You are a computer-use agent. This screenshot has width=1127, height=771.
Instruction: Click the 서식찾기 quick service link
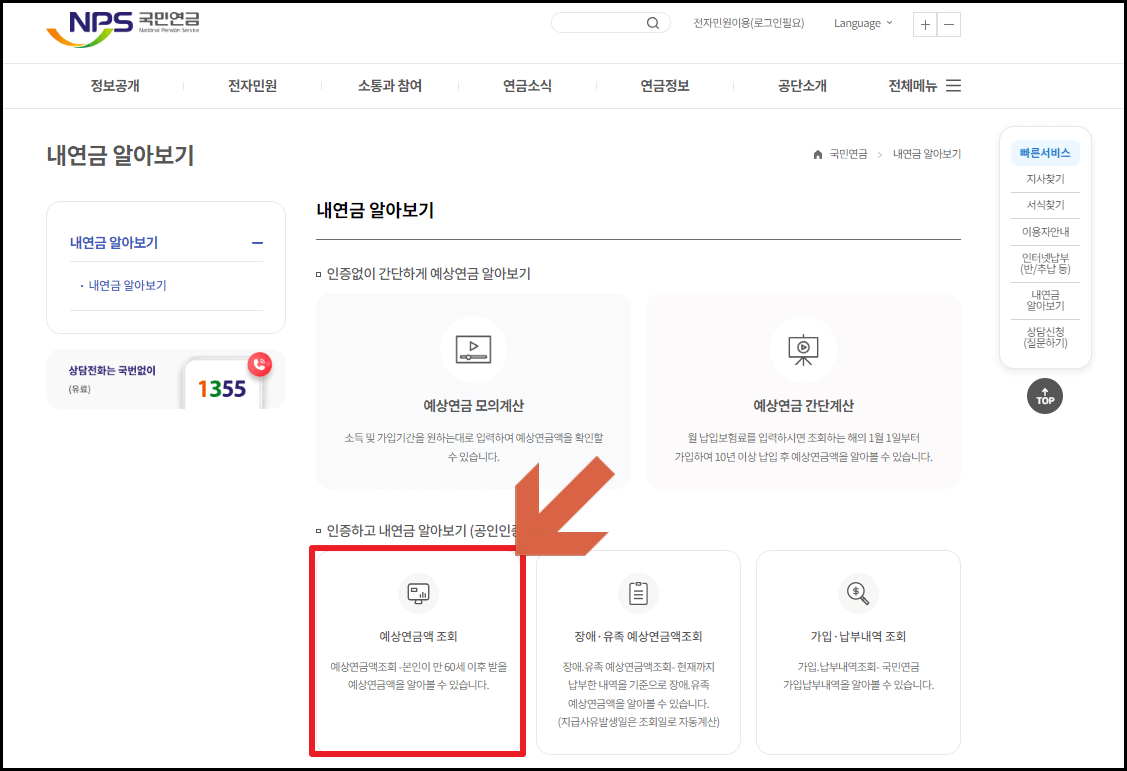(x=1044, y=203)
